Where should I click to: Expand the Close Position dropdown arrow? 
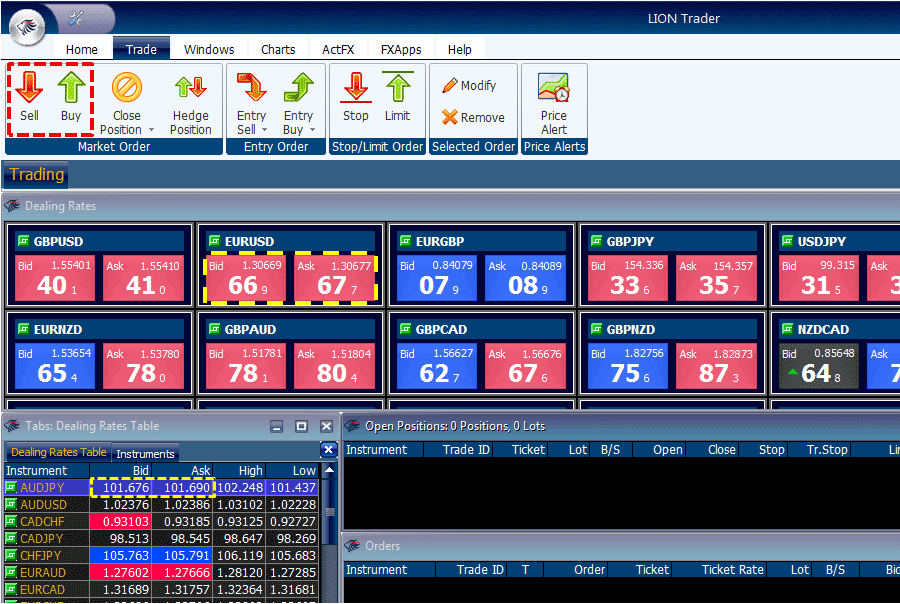(x=152, y=130)
